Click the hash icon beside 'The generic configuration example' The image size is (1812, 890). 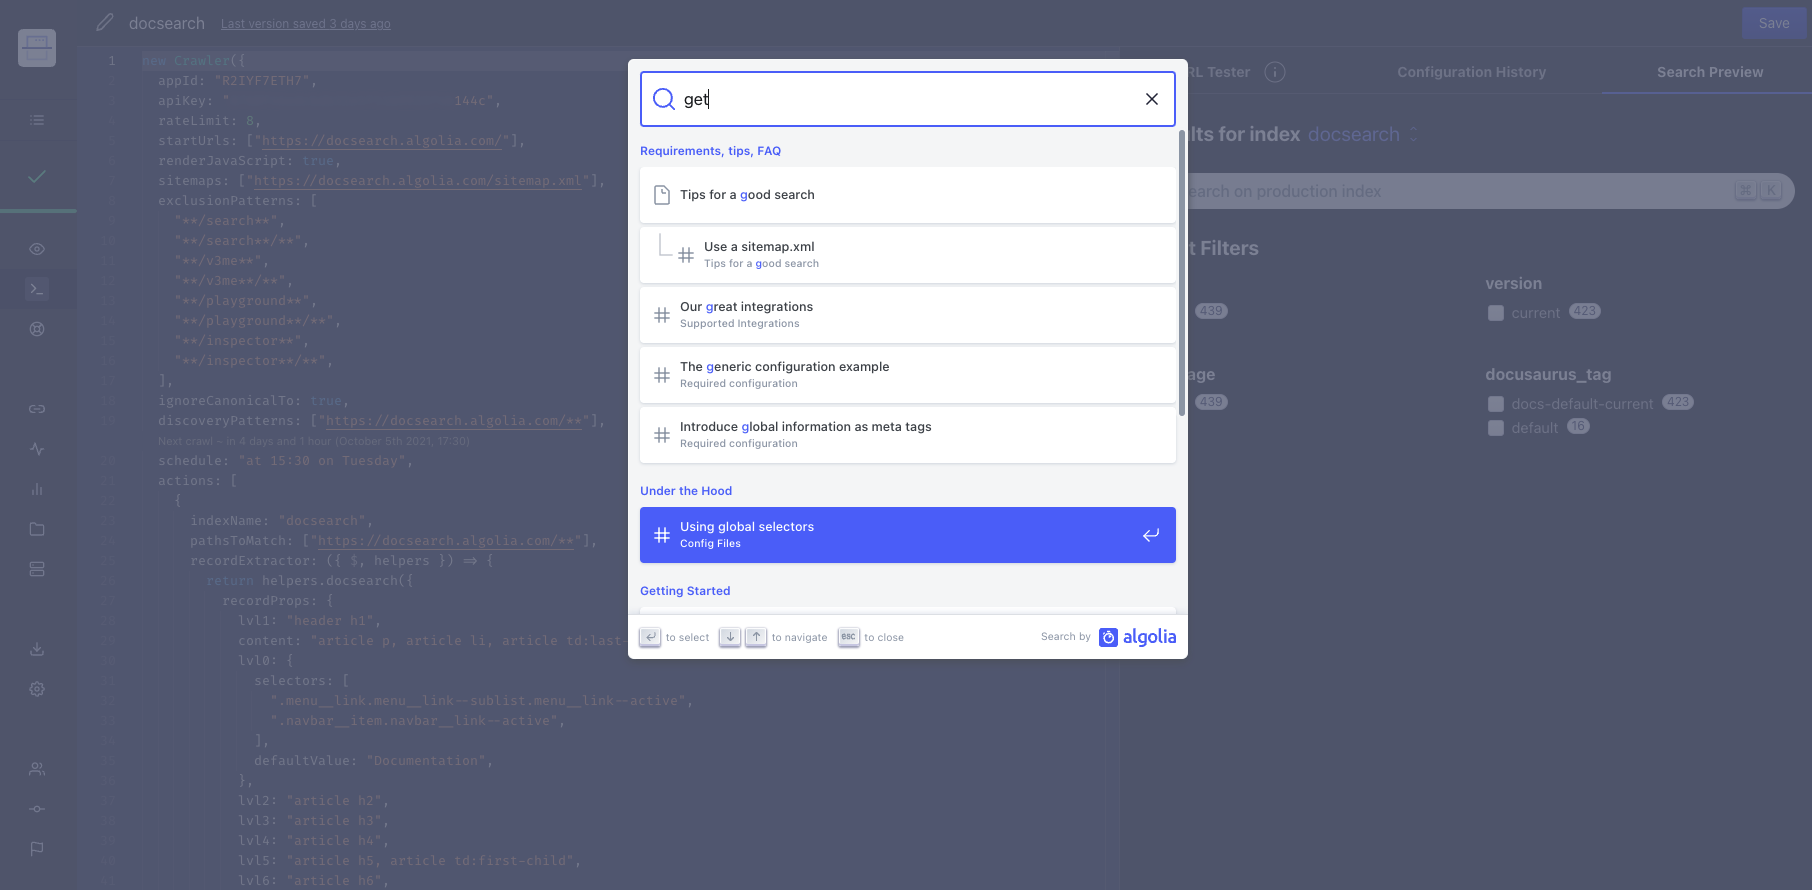point(662,375)
